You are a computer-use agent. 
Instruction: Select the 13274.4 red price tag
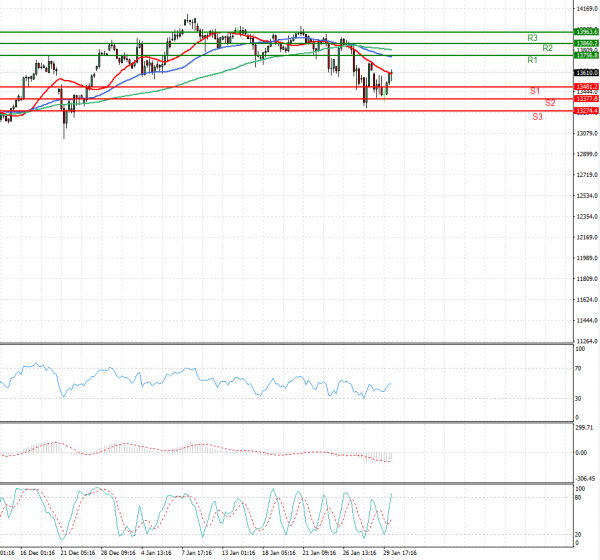(x=587, y=111)
